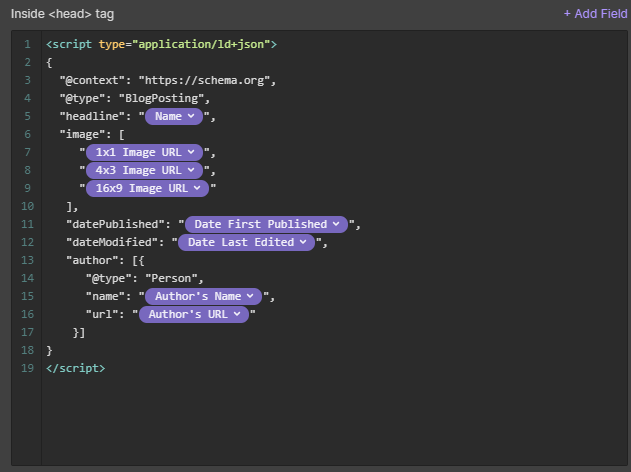This screenshot has width=631, height=472.
Task: Place cursor on the closing script tag
Action: [75, 368]
